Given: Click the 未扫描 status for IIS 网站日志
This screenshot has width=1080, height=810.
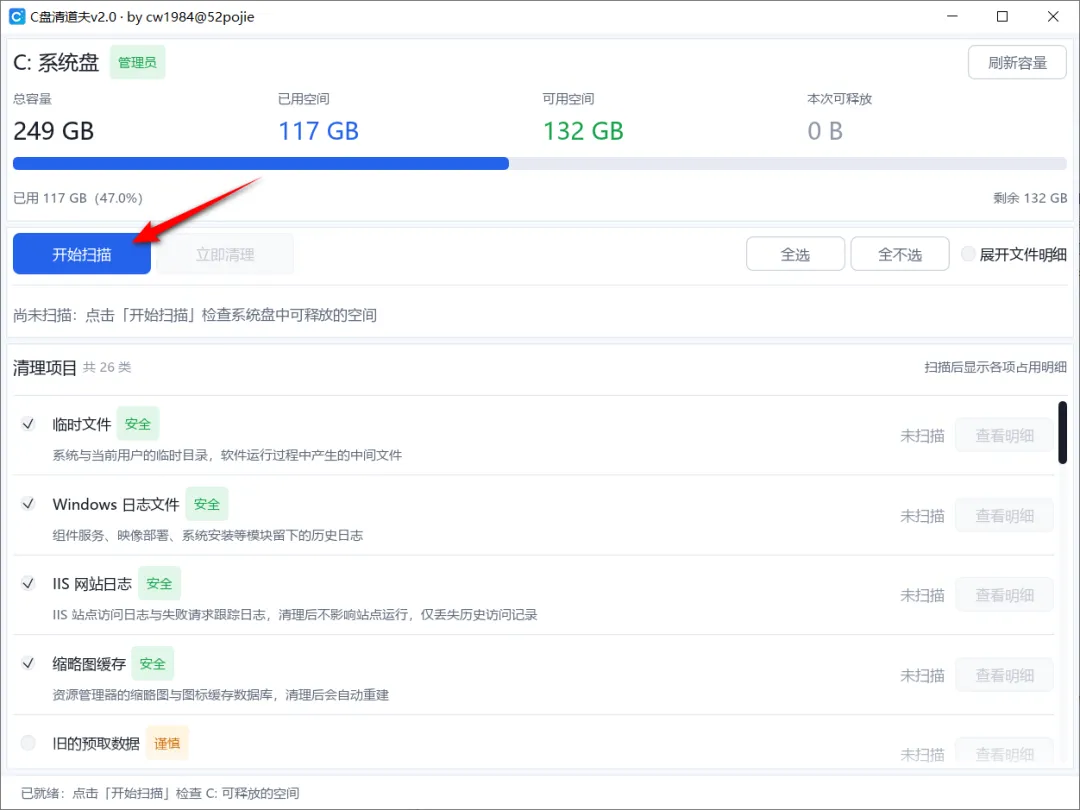Looking at the screenshot, I should click(x=922, y=596).
